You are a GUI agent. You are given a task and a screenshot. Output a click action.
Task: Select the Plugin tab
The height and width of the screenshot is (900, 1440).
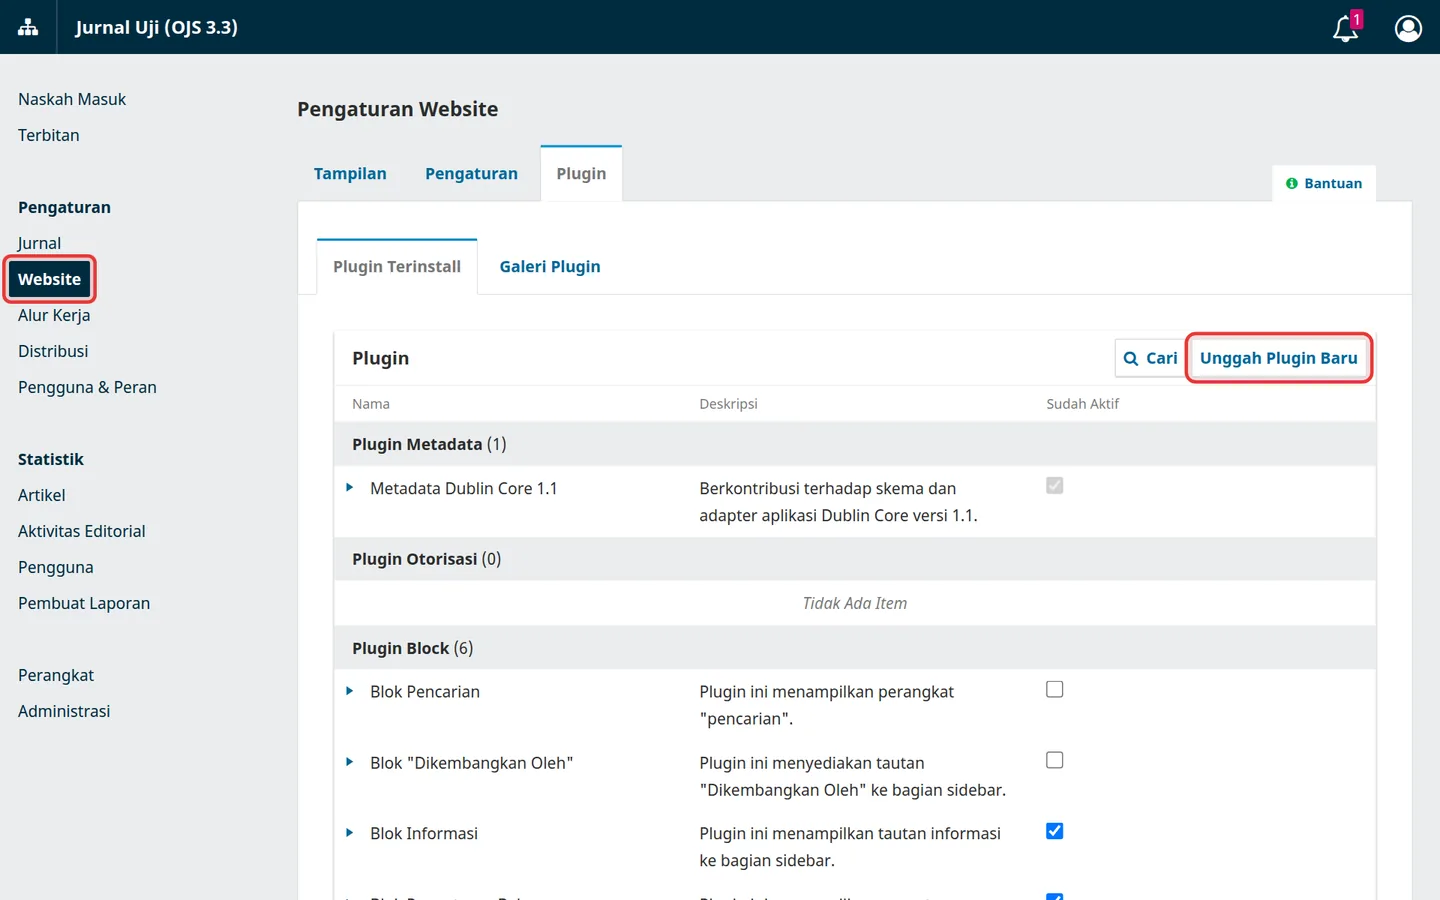(581, 174)
